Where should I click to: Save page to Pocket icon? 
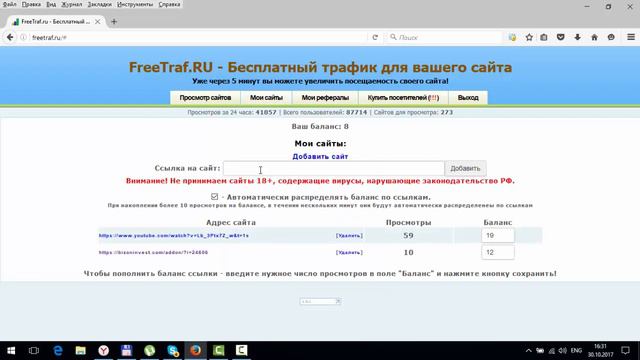click(560, 37)
